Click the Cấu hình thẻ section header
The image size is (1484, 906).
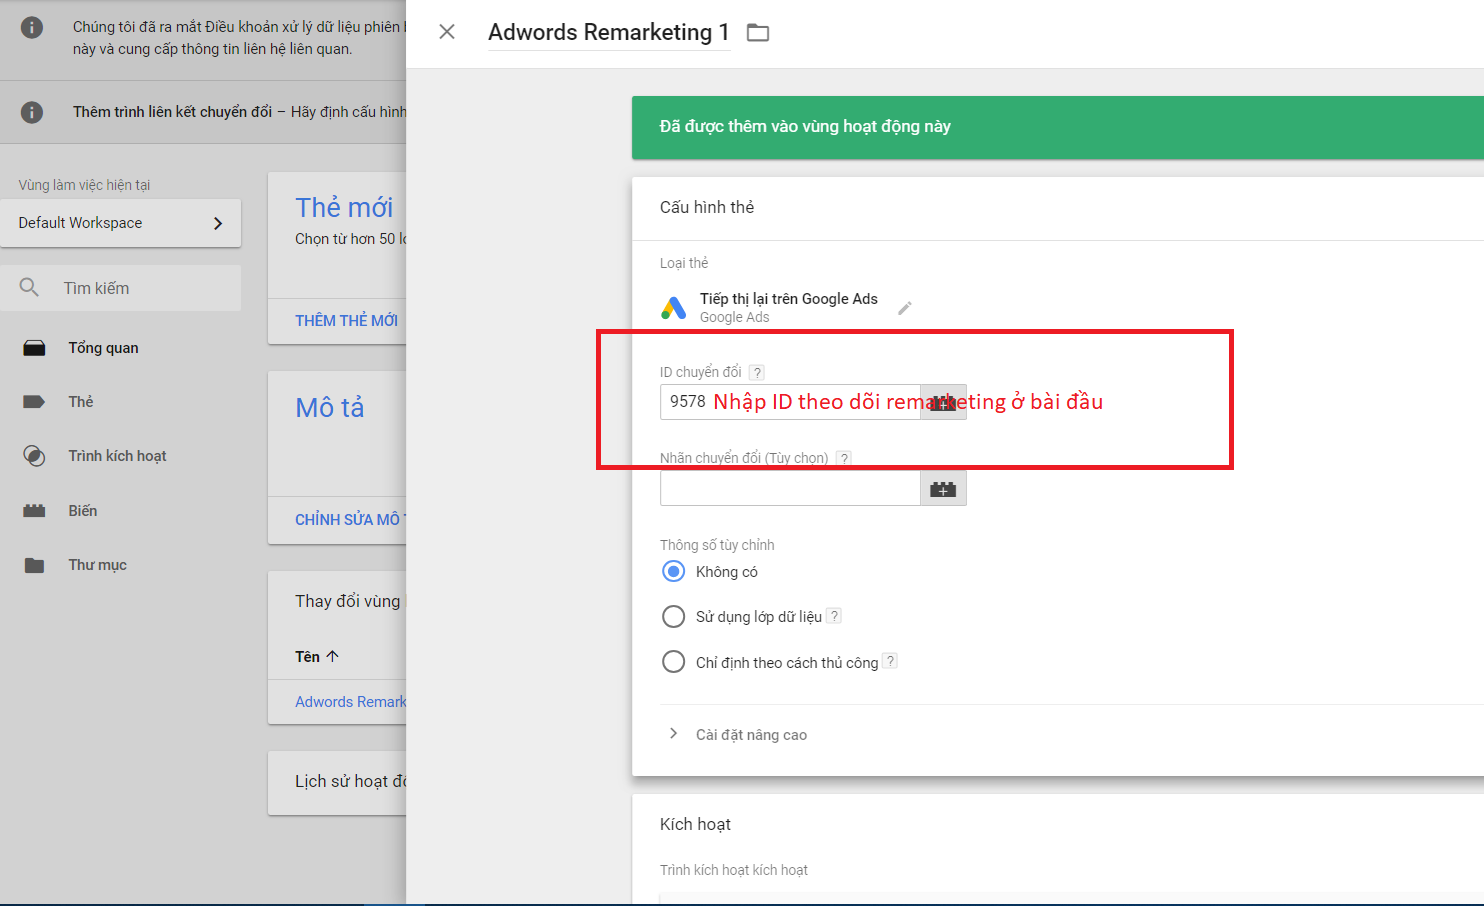[707, 207]
